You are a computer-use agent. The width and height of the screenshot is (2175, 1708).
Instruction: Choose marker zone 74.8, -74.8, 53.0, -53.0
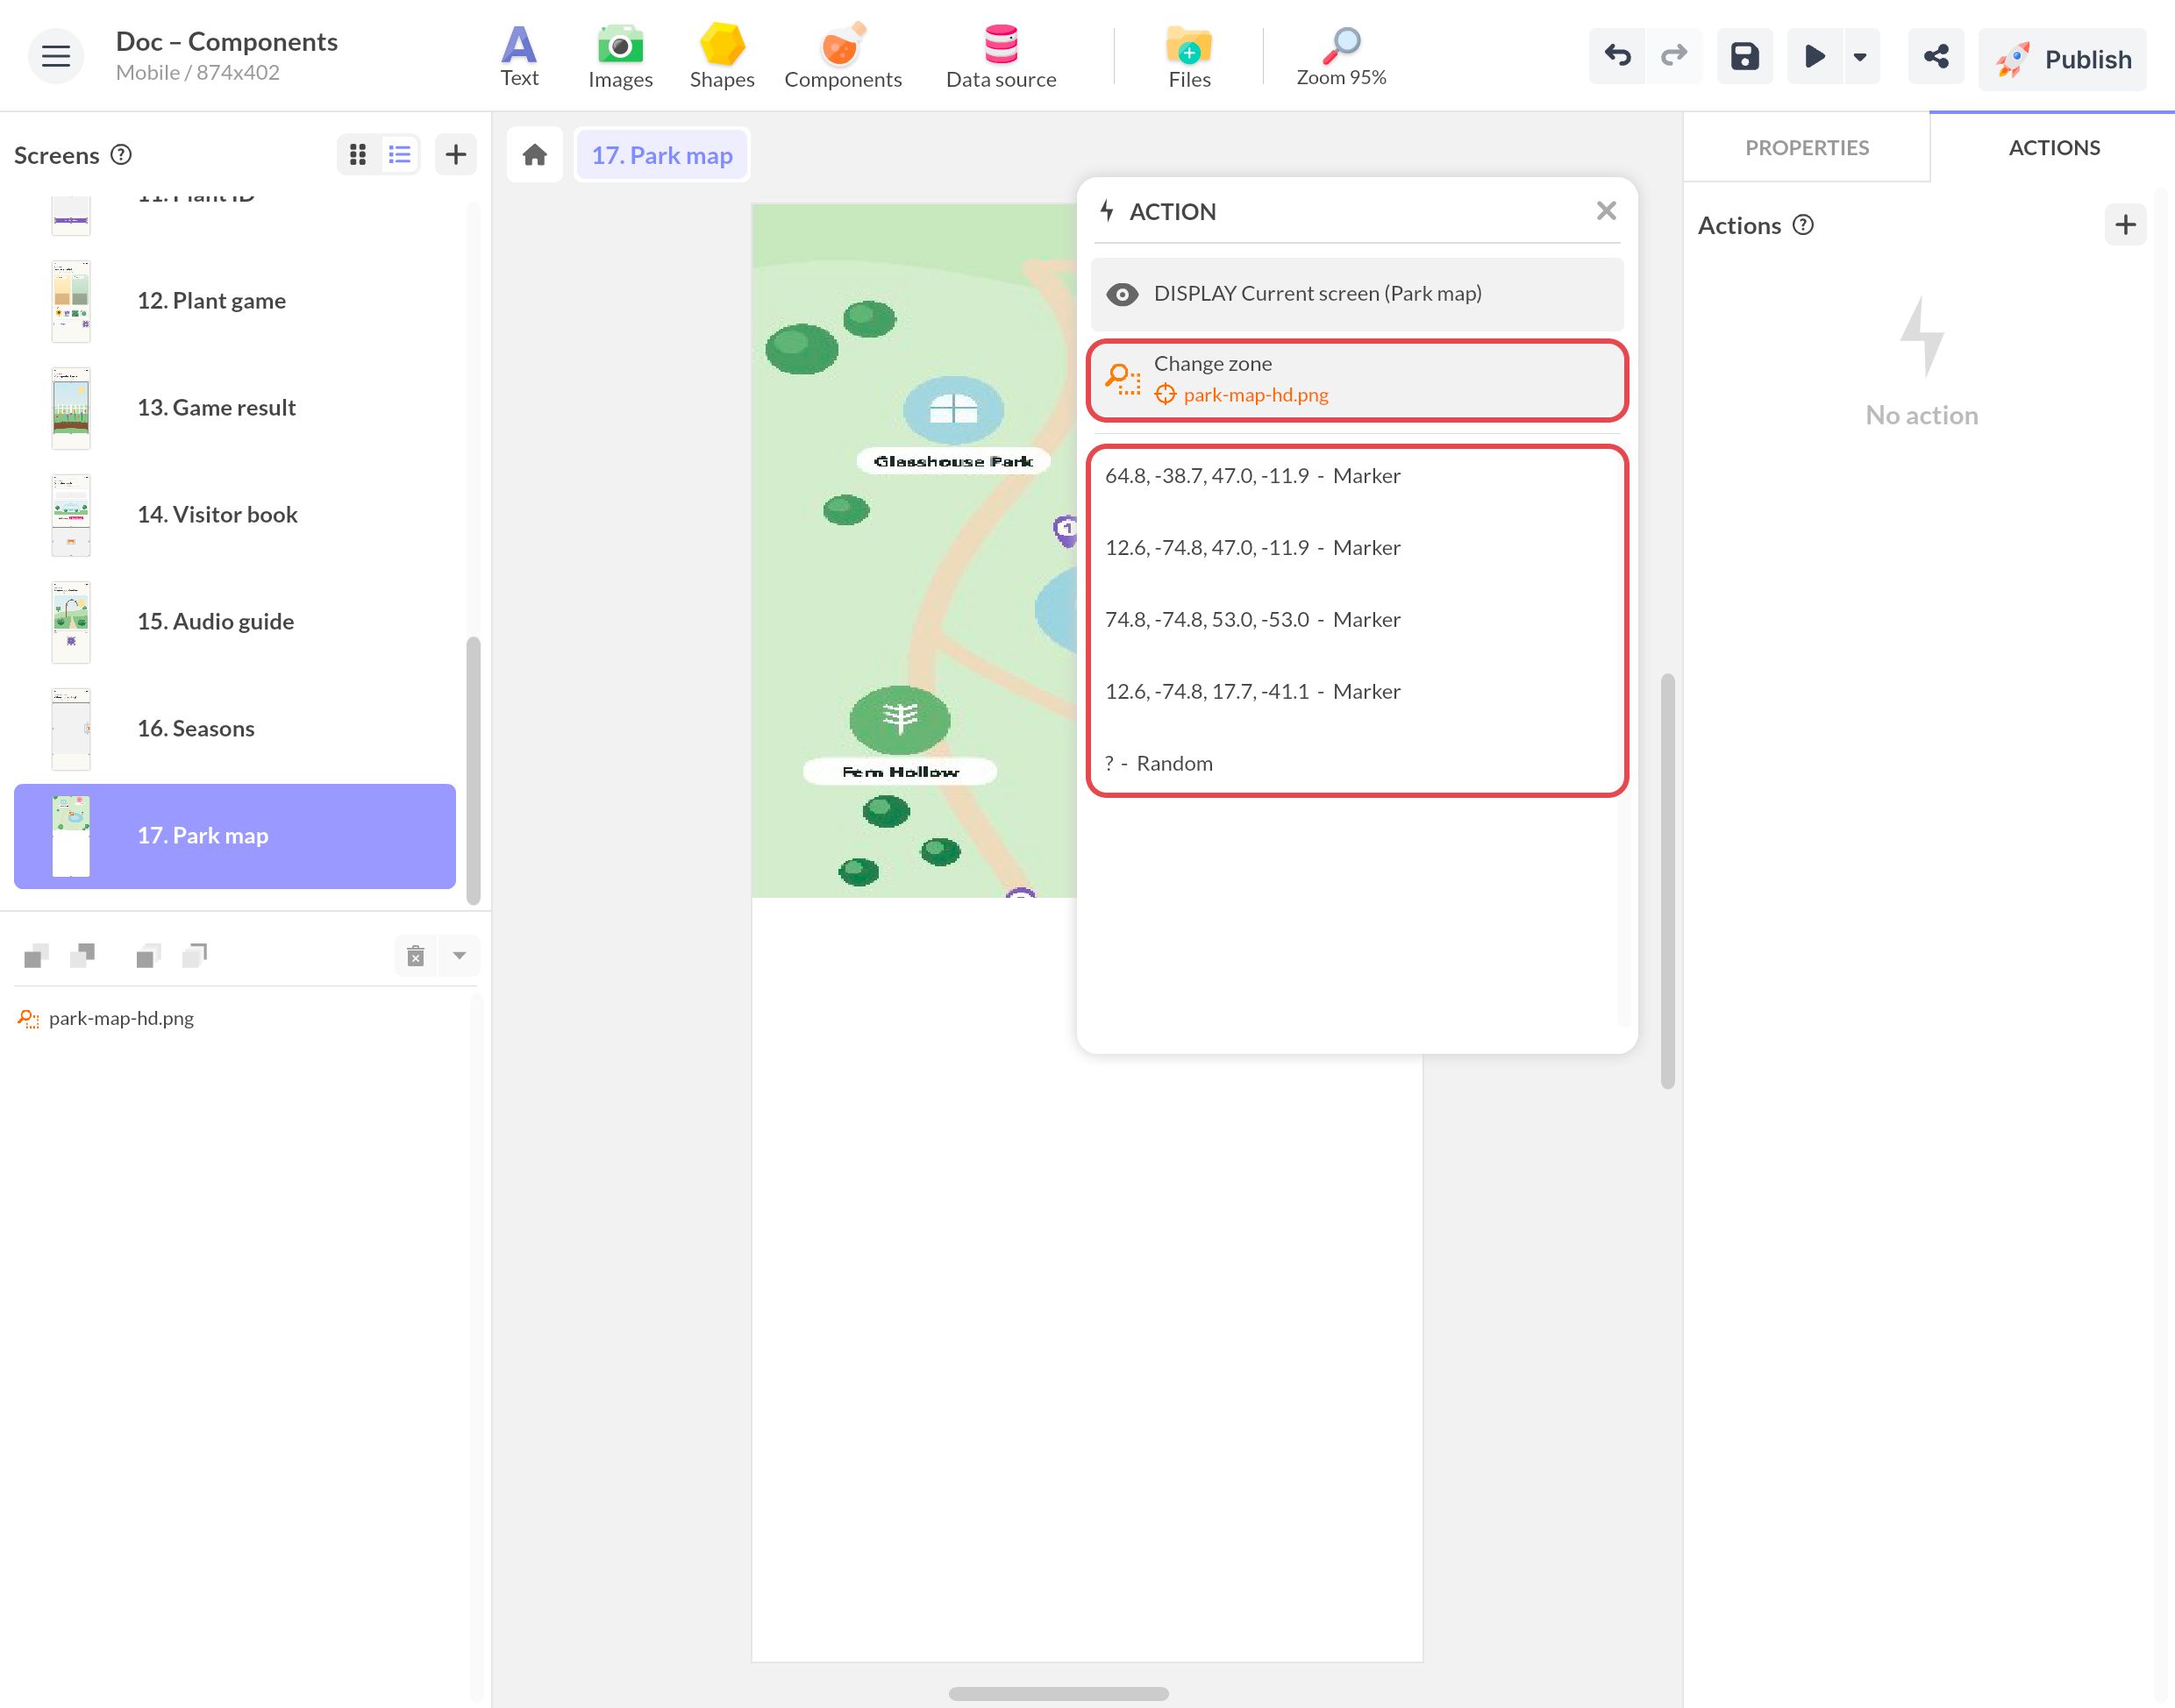point(1357,620)
